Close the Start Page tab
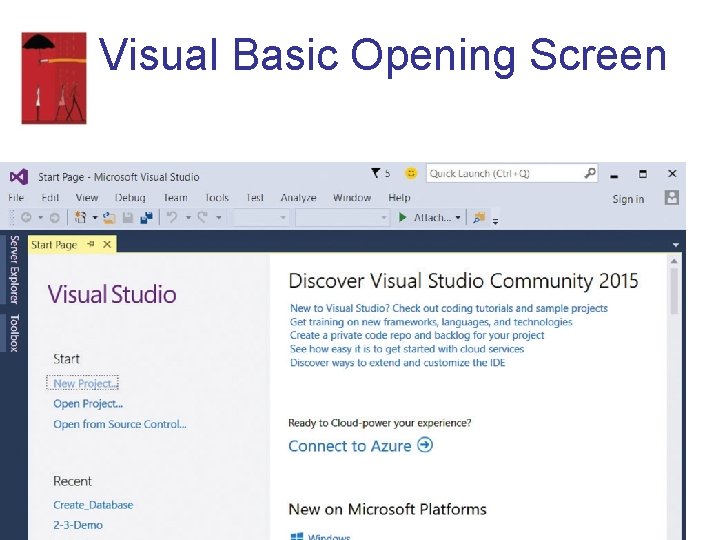This screenshot has height=540, width=720. click(107, 244)
